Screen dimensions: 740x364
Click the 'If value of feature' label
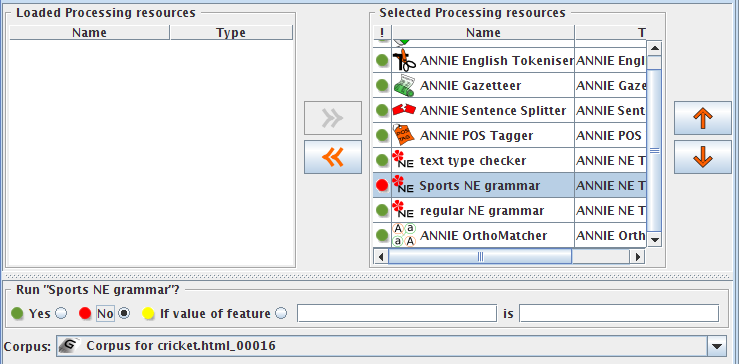point(215,313)
